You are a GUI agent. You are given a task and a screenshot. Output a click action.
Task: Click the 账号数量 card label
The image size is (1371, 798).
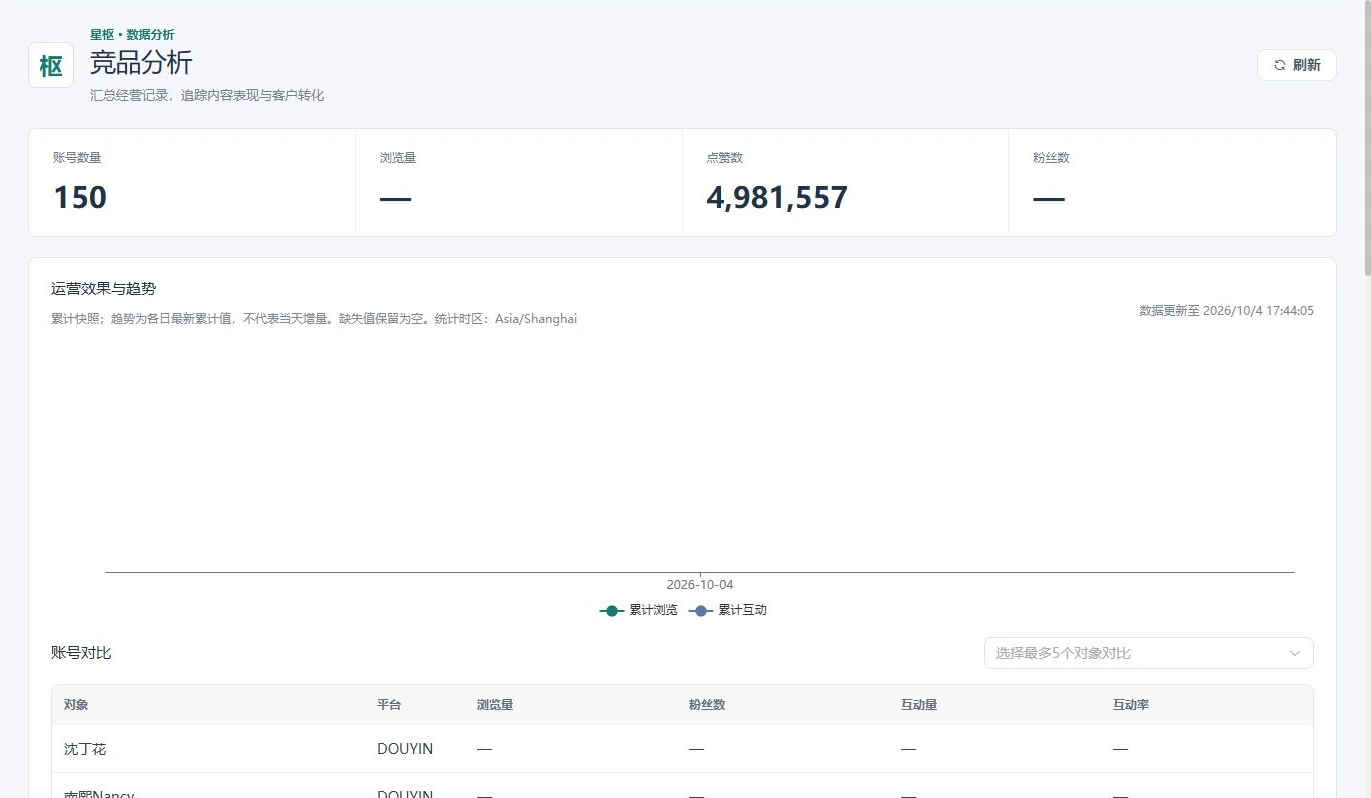77,158
